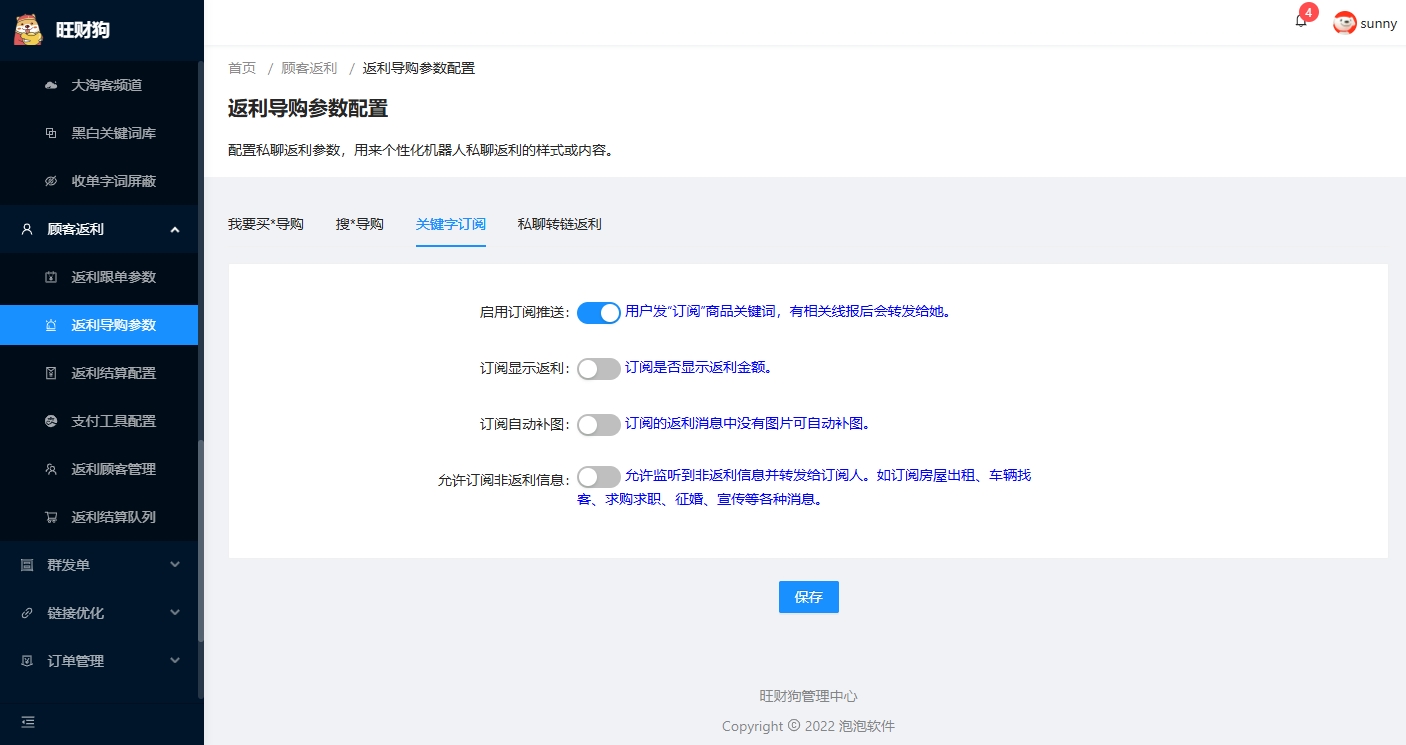Go to 首页 breadcrumb link
This screenshot has height=745, width=1406.
tap(241, 68)
